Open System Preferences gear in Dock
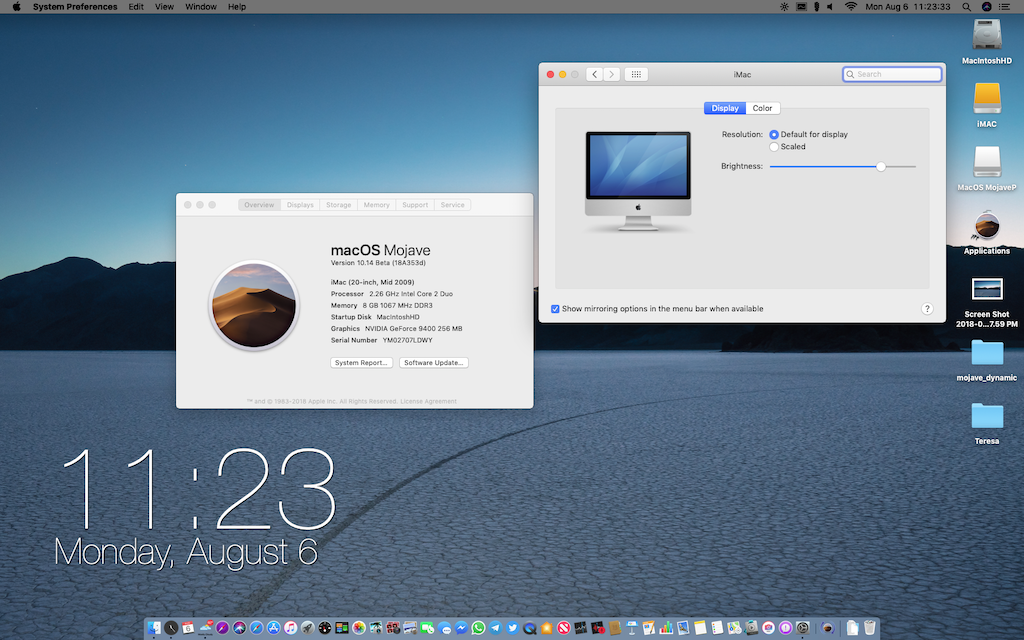The image size is (1024, 640). point(803,628)
